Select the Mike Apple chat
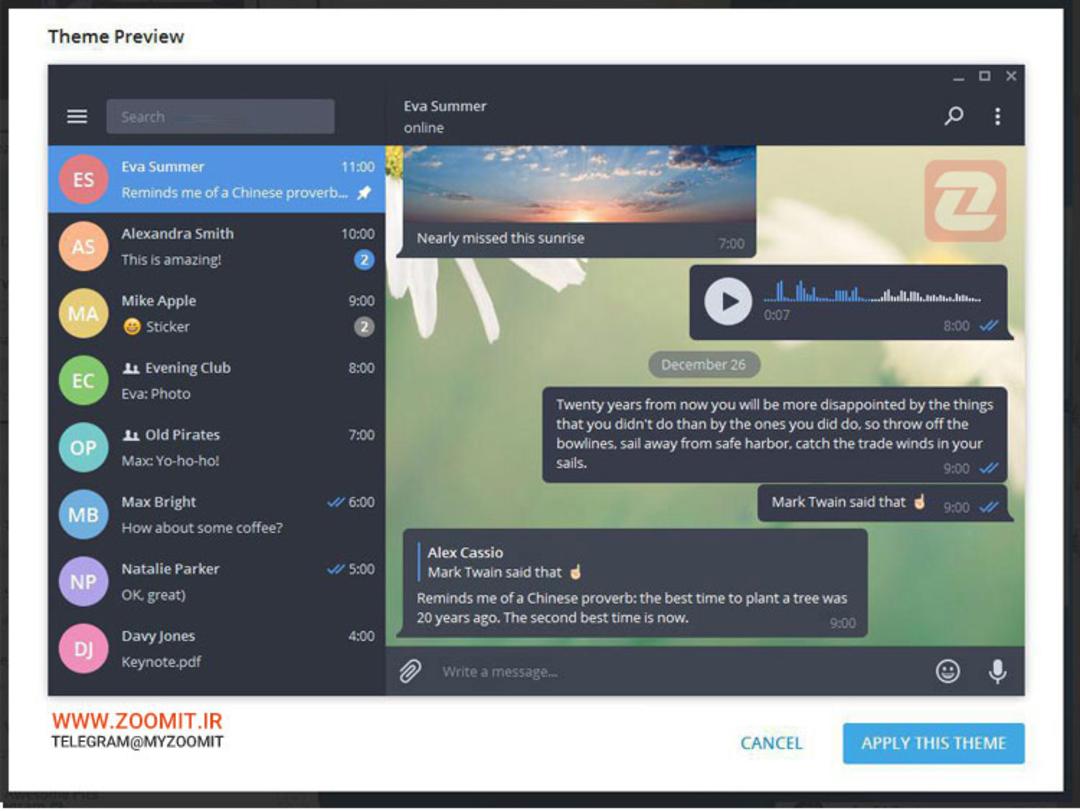 216,314
